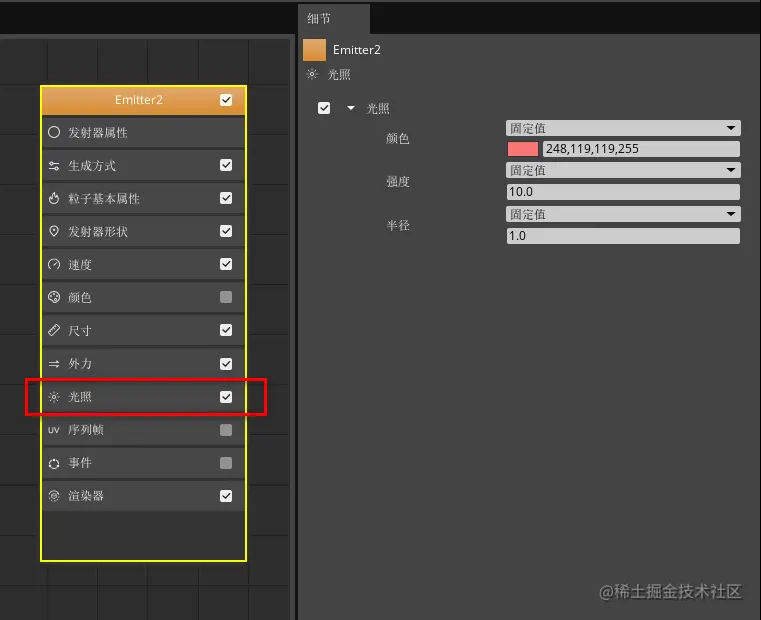Select the 事件 module row

tap(144, 463)
